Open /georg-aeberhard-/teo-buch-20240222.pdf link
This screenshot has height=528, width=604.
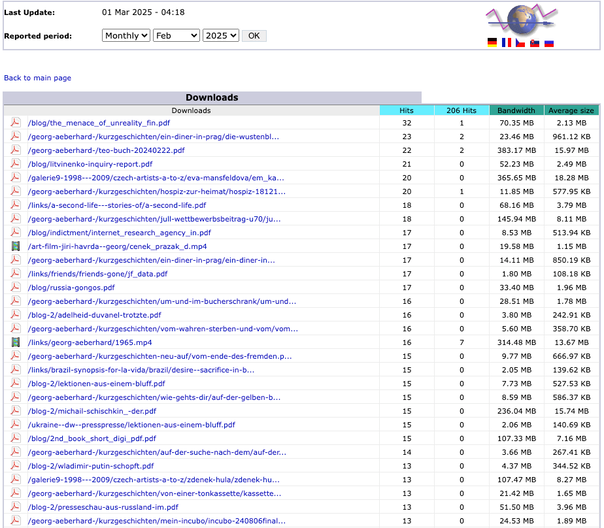(106, 150)
